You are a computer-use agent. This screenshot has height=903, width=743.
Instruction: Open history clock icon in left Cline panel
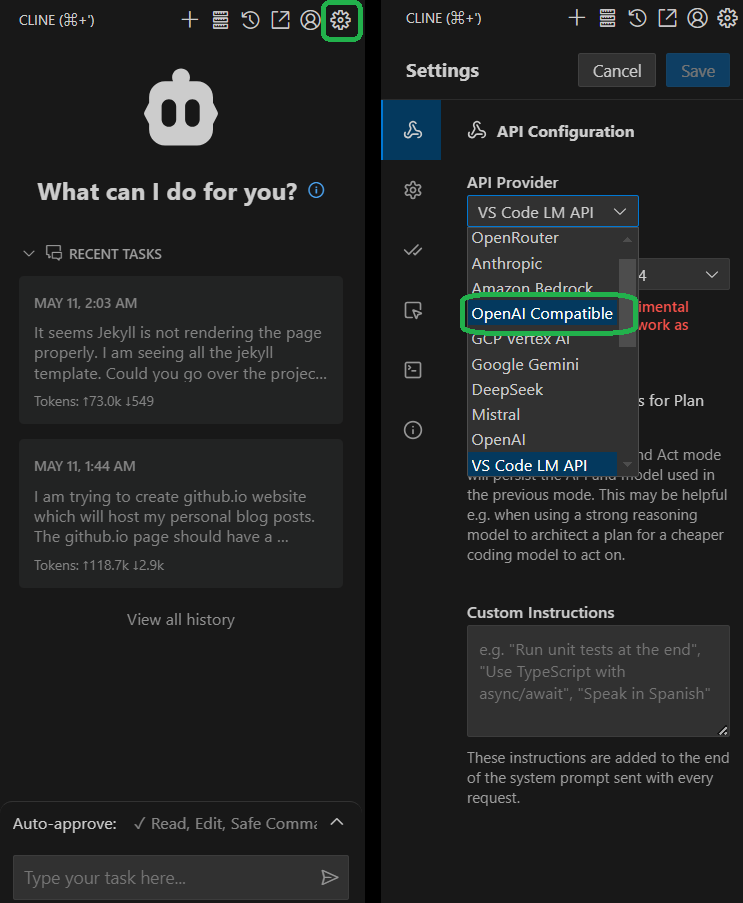(x=251, y=20)
